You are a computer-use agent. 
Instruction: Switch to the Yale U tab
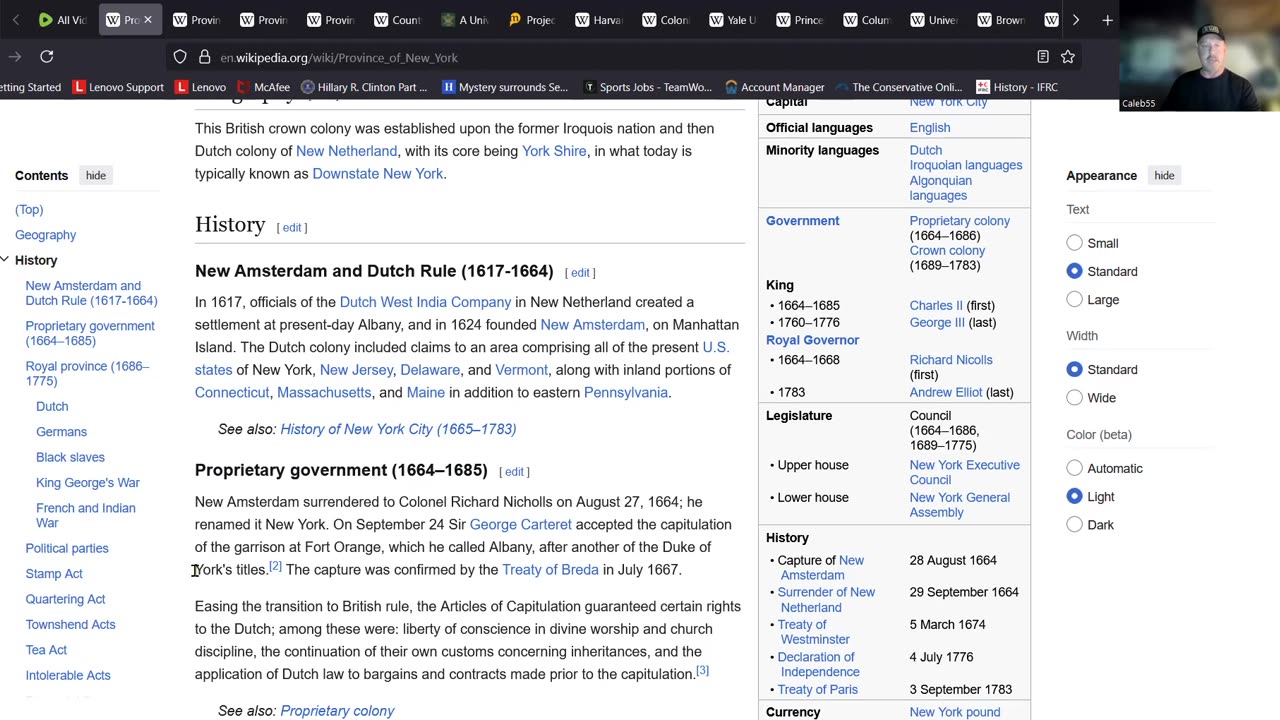(732, 20)
